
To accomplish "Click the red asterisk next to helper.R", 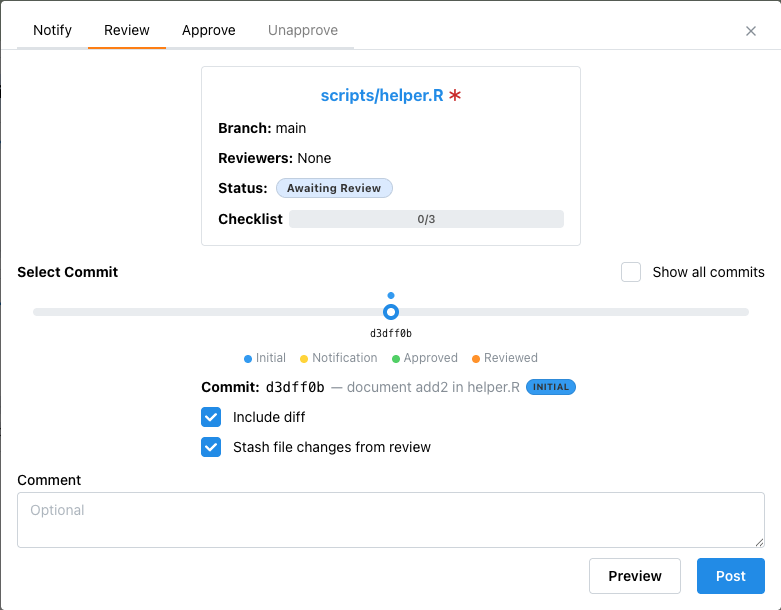I will tap(455, 96).
